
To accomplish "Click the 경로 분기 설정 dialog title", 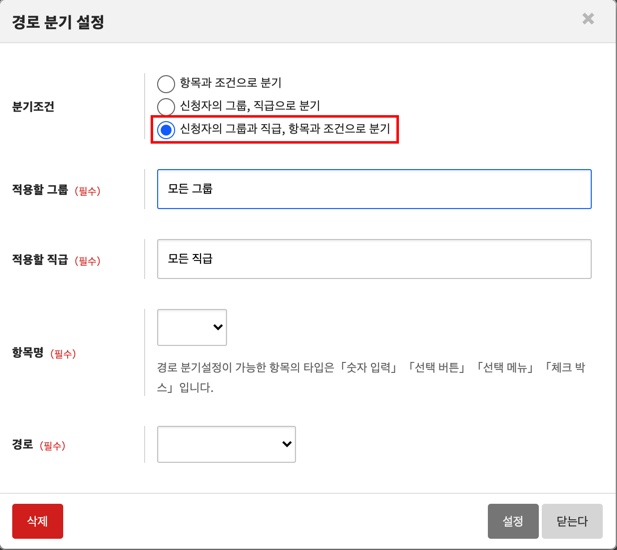I will [58, 21].
